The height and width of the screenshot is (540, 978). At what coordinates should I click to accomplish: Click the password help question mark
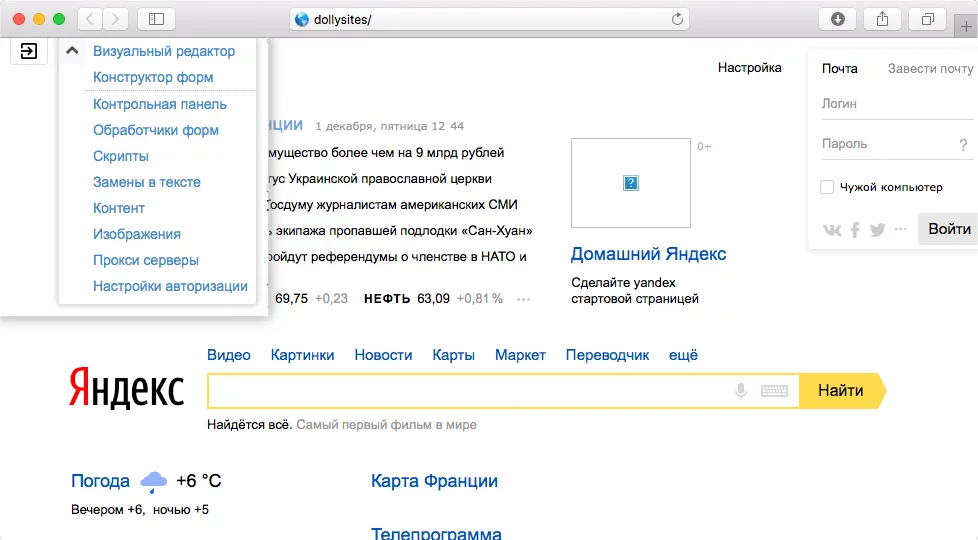tap(964, 145)
